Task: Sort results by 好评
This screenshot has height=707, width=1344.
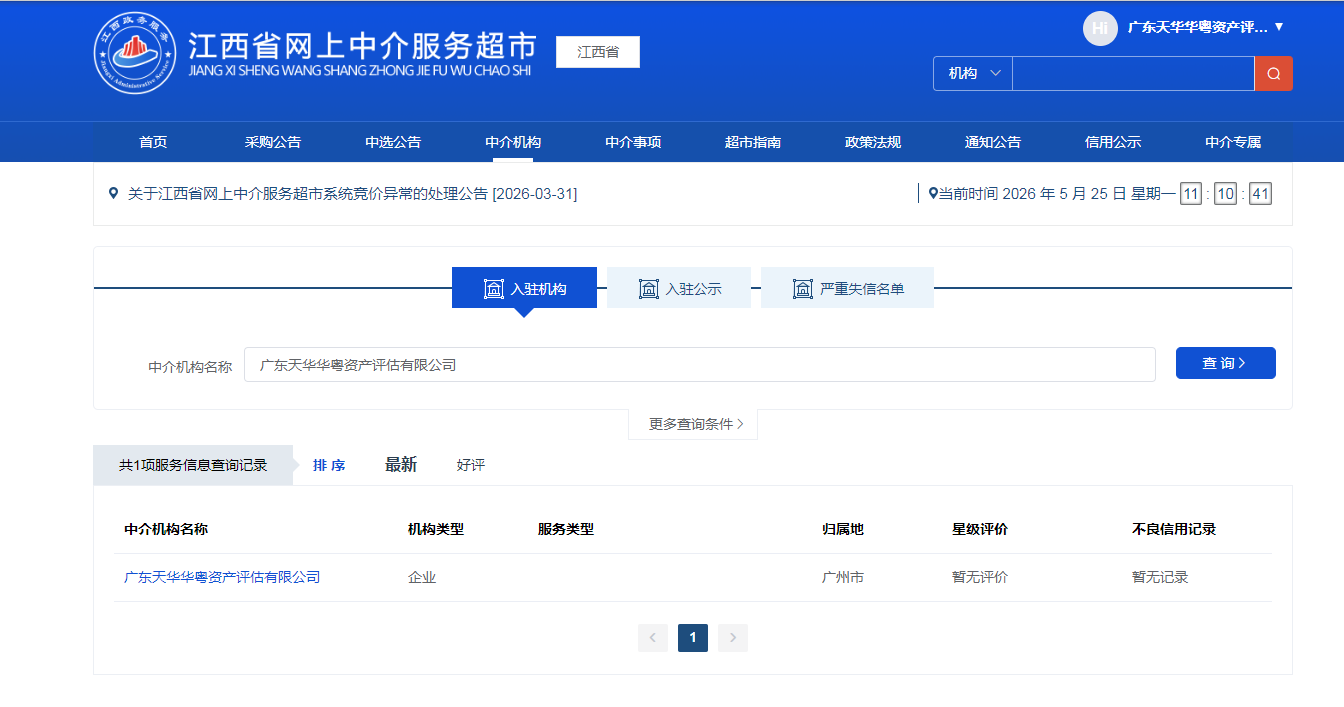Action: (471, 465)
